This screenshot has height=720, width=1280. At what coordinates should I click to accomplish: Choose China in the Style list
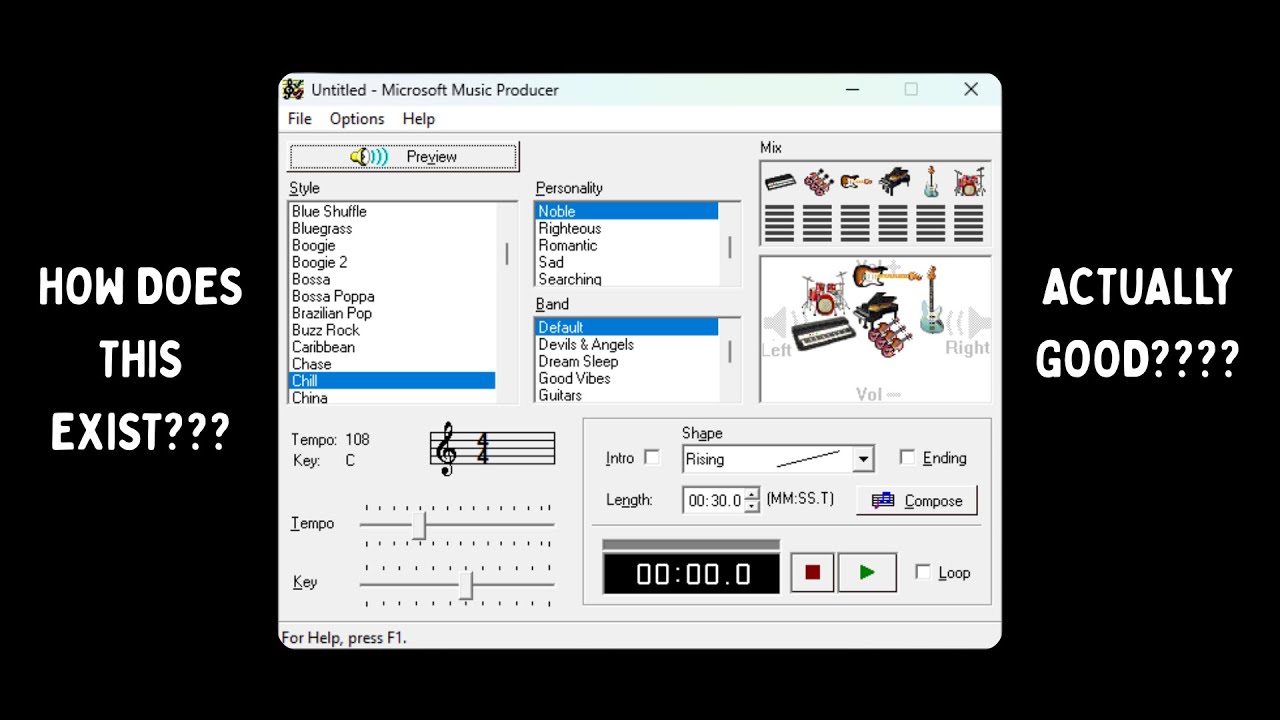click(x=392, y=397)
